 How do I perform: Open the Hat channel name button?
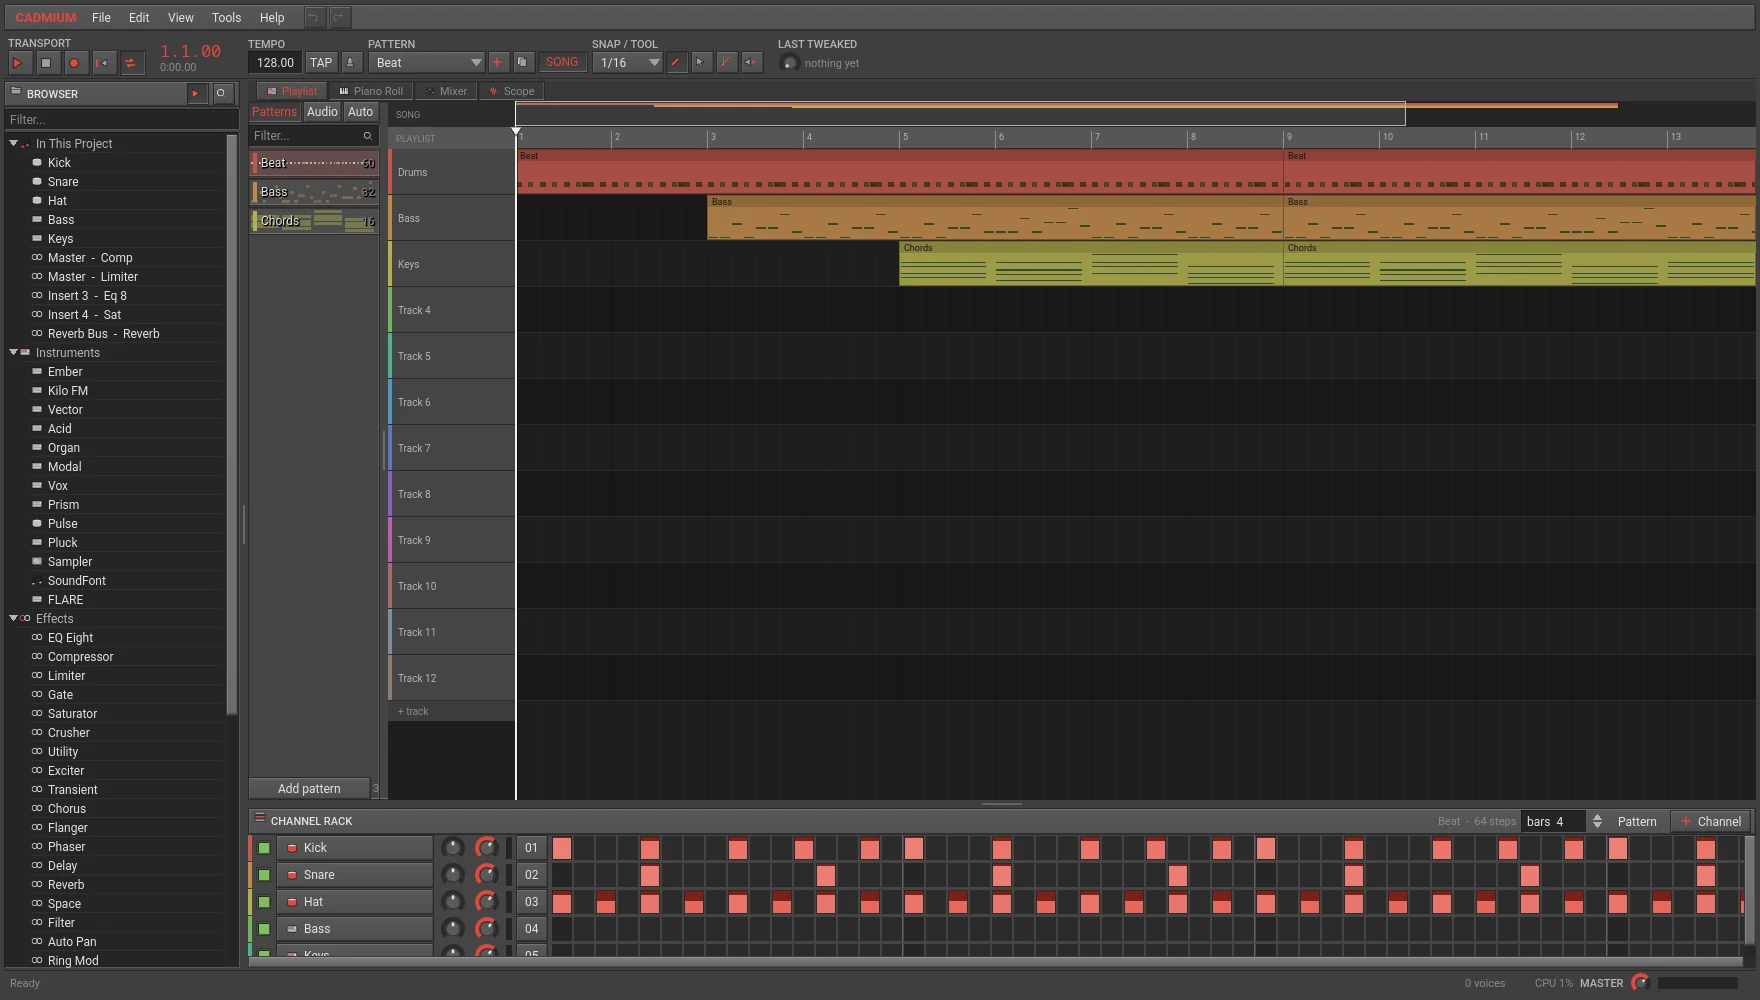click(x=355, y=902)
